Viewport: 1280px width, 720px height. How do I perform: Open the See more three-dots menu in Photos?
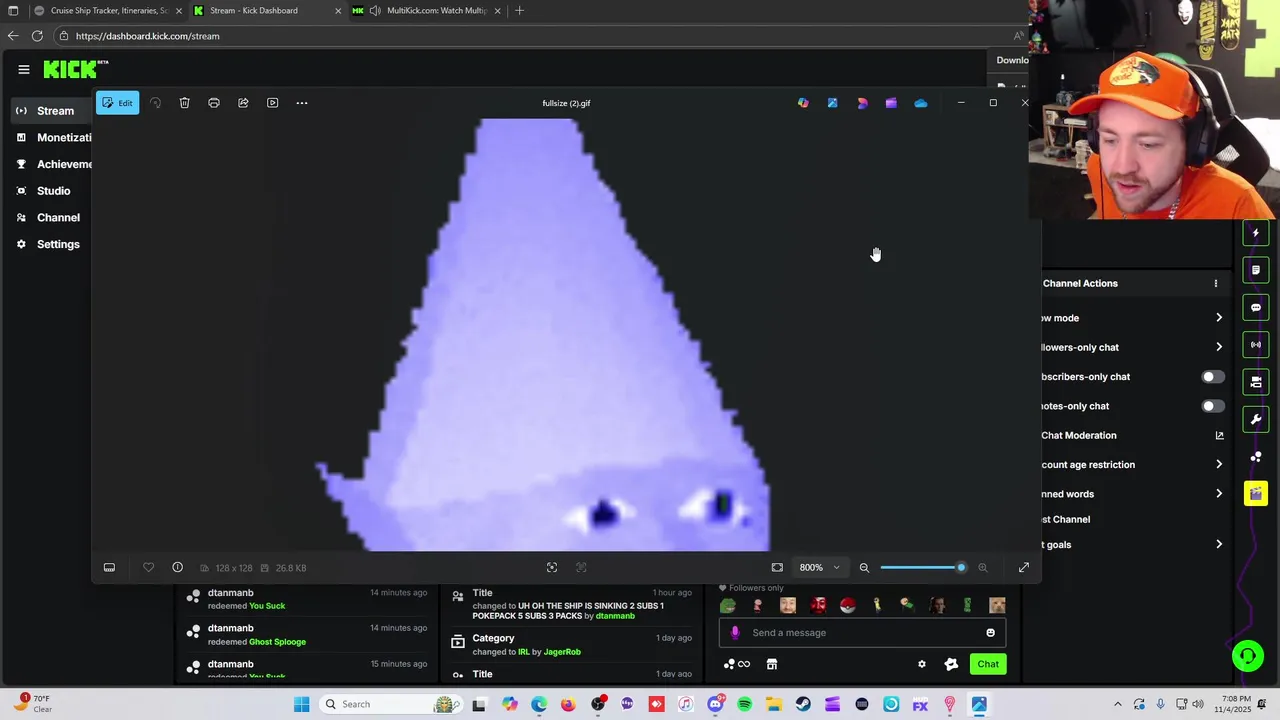coord(302,103)
